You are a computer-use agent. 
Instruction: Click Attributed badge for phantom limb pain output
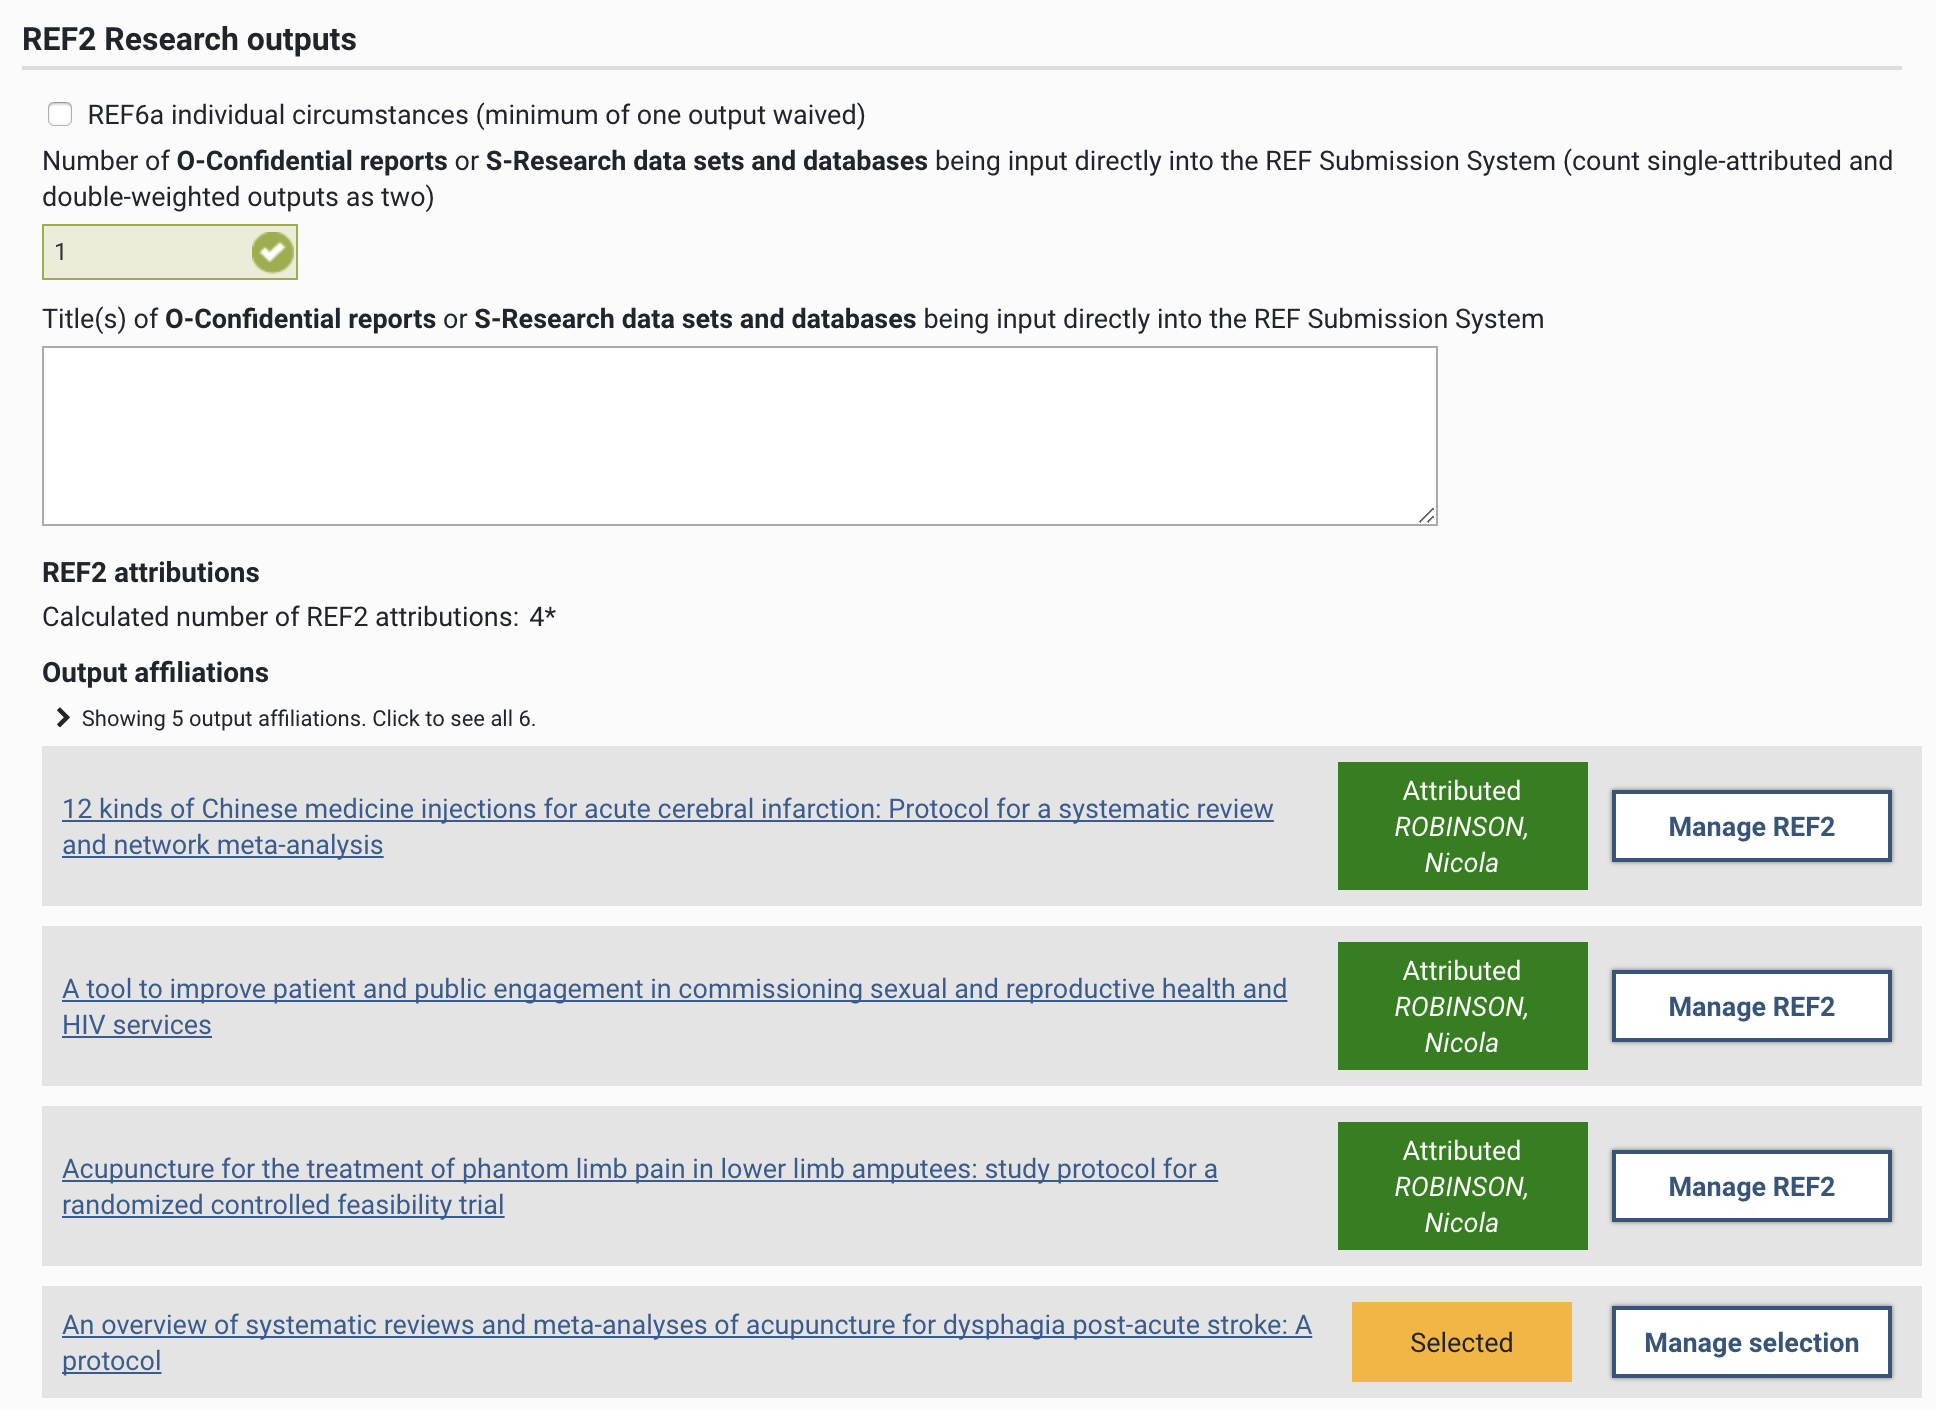coord(1462,1186)
